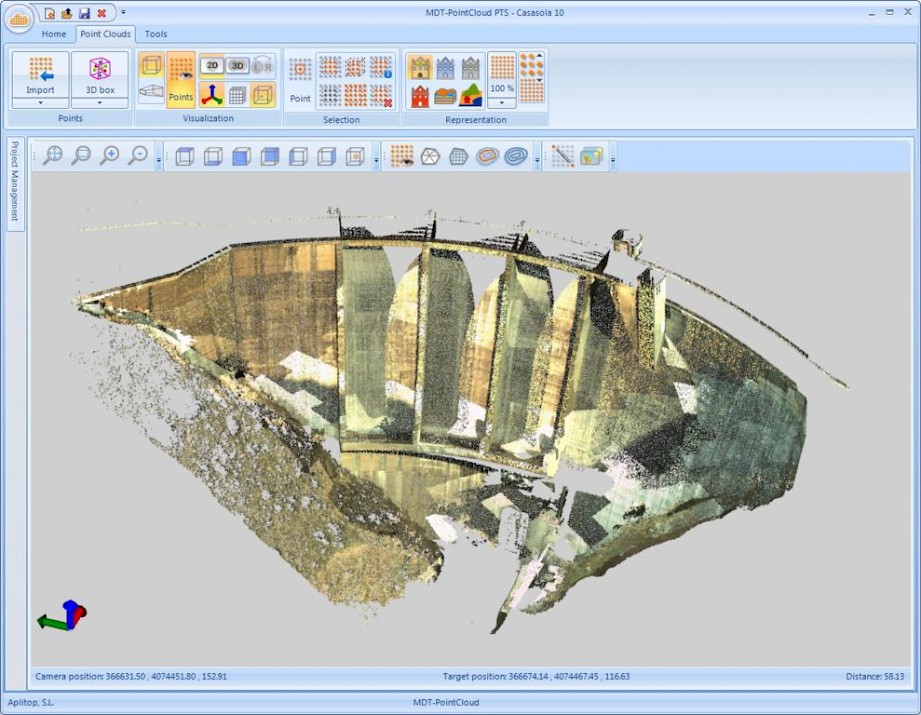Click the zoom out magnifier icon

139,156
